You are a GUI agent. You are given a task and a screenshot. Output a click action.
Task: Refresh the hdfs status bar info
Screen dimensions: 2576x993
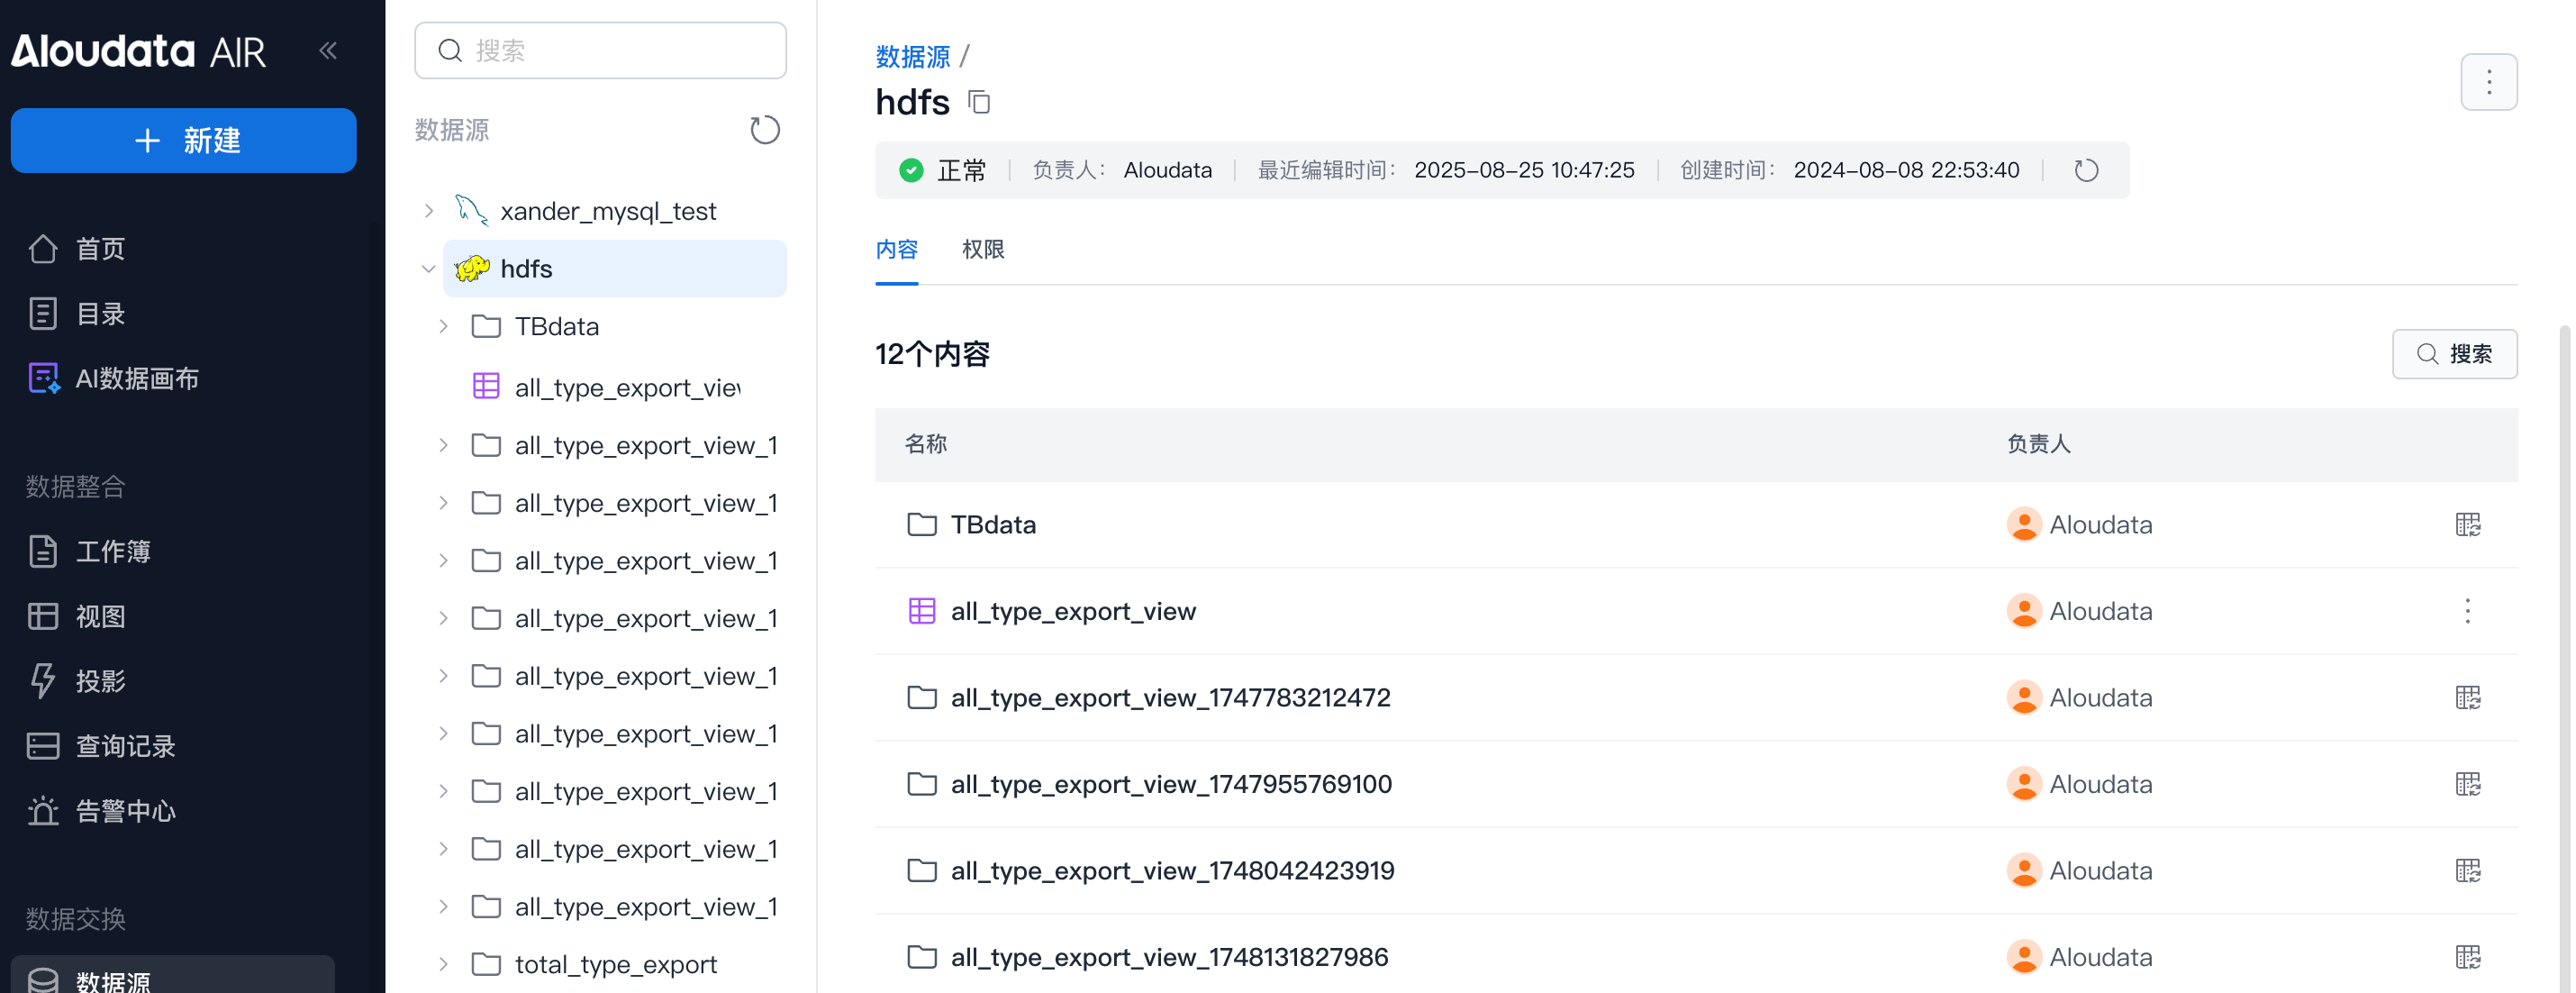2085,170
